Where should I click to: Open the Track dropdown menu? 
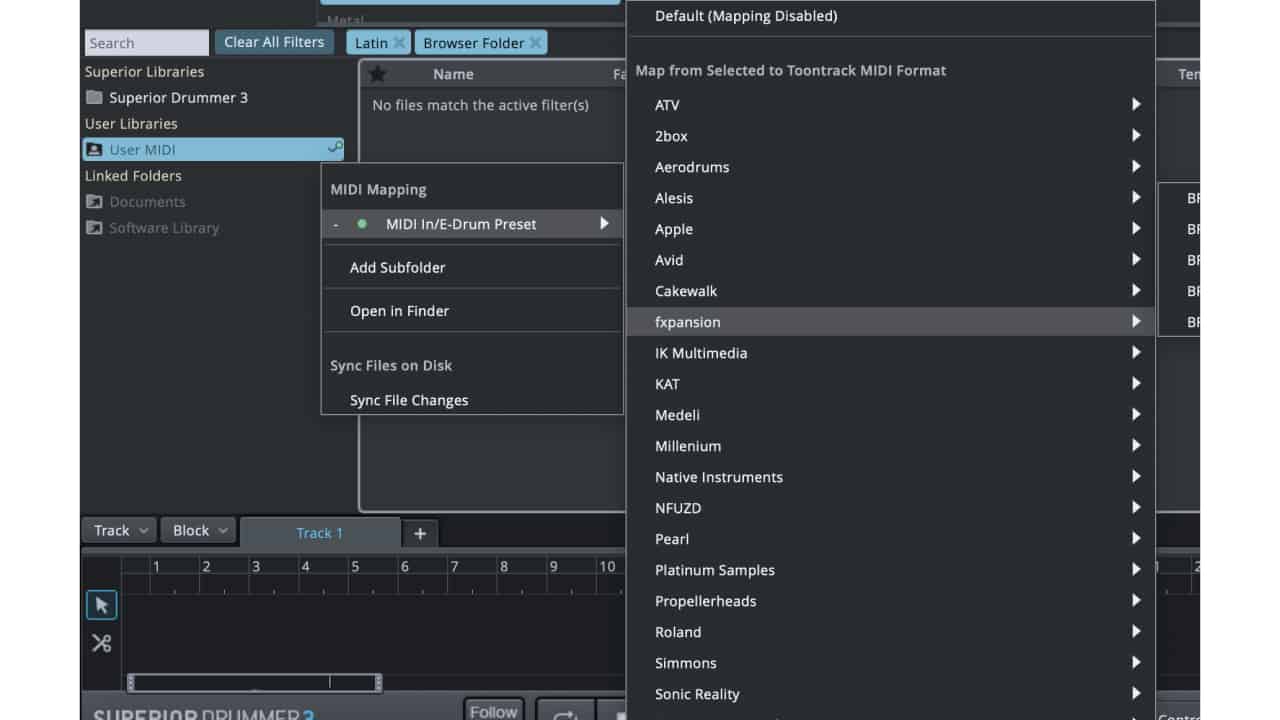119,530
